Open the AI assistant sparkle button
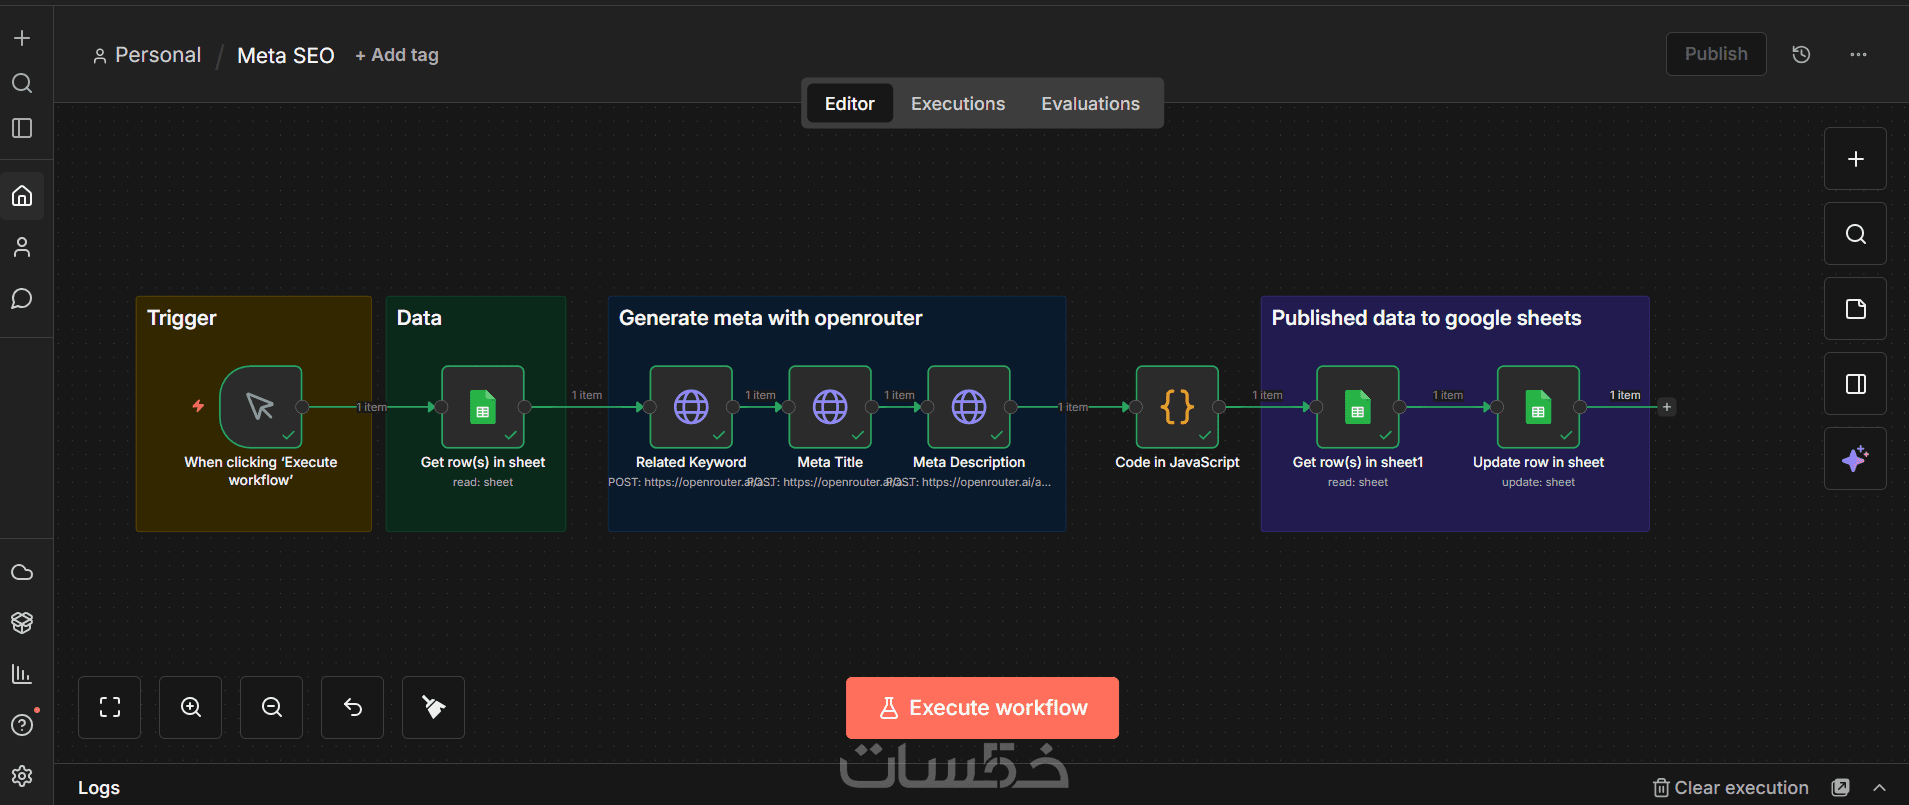The image size is (1909, 805). (1855, 459)
